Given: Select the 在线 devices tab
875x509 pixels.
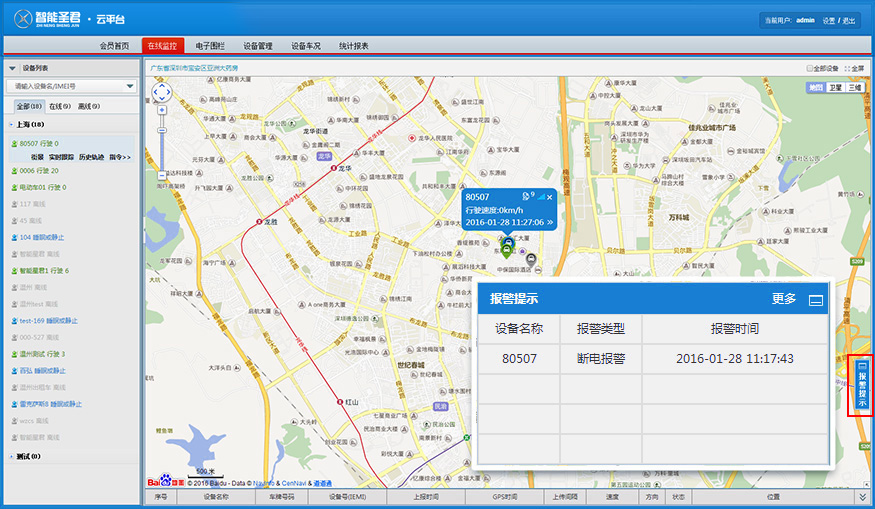Looking at the screenshot, I should 61,106.
